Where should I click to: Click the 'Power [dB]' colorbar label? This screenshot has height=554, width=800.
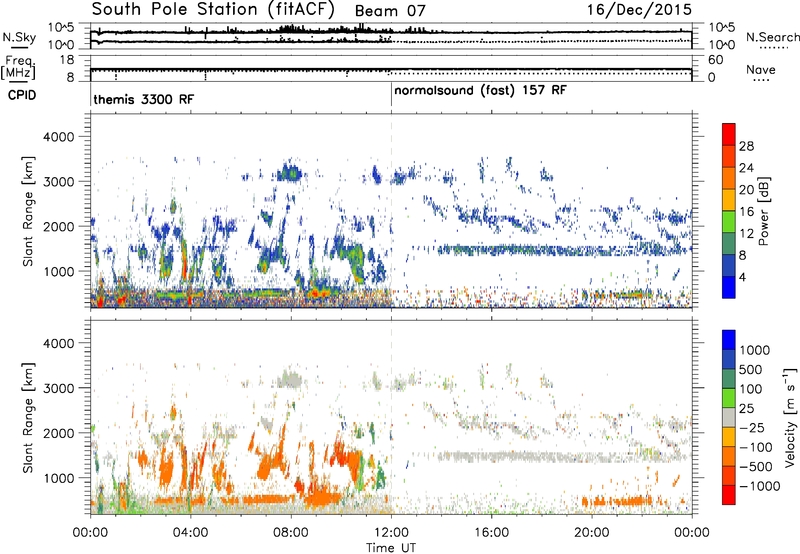[764, 211]
